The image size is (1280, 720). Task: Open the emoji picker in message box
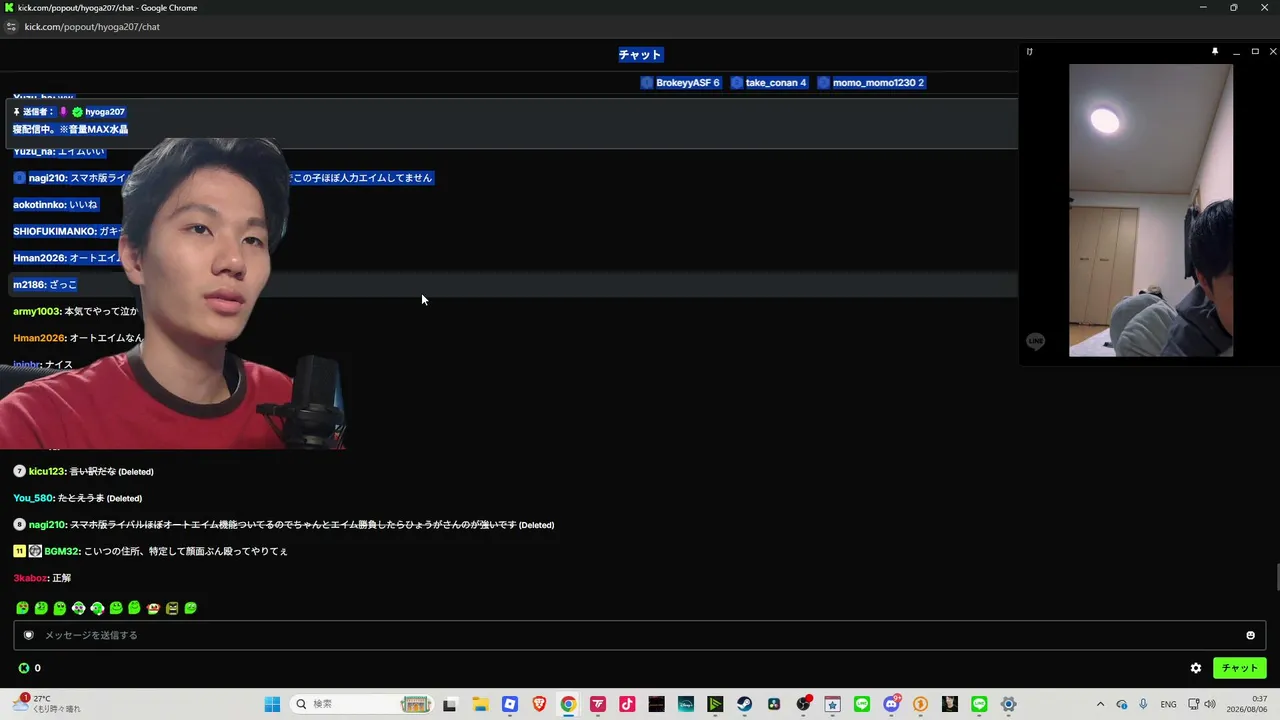coord(1250,635)
